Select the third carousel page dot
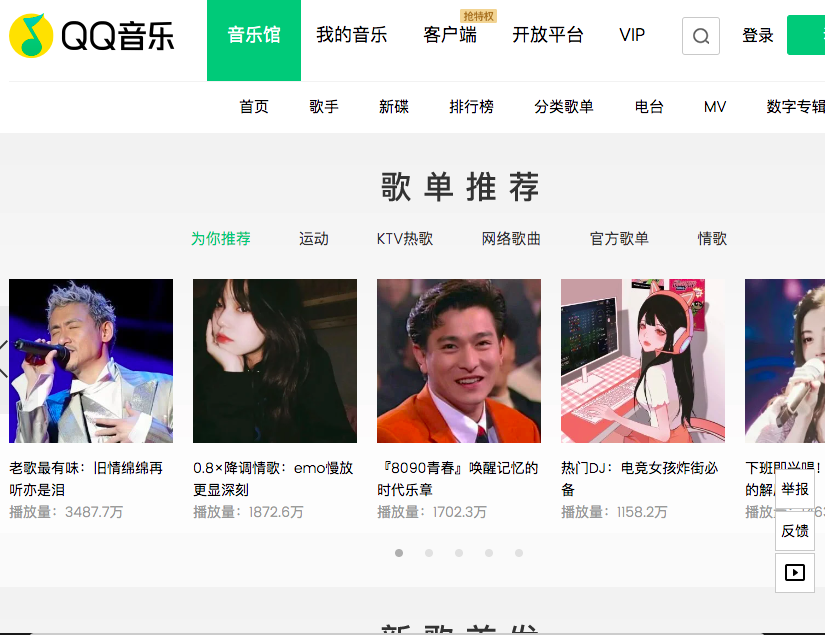The height and width of the screenshot is (635, 825). (x=459, y=553)
